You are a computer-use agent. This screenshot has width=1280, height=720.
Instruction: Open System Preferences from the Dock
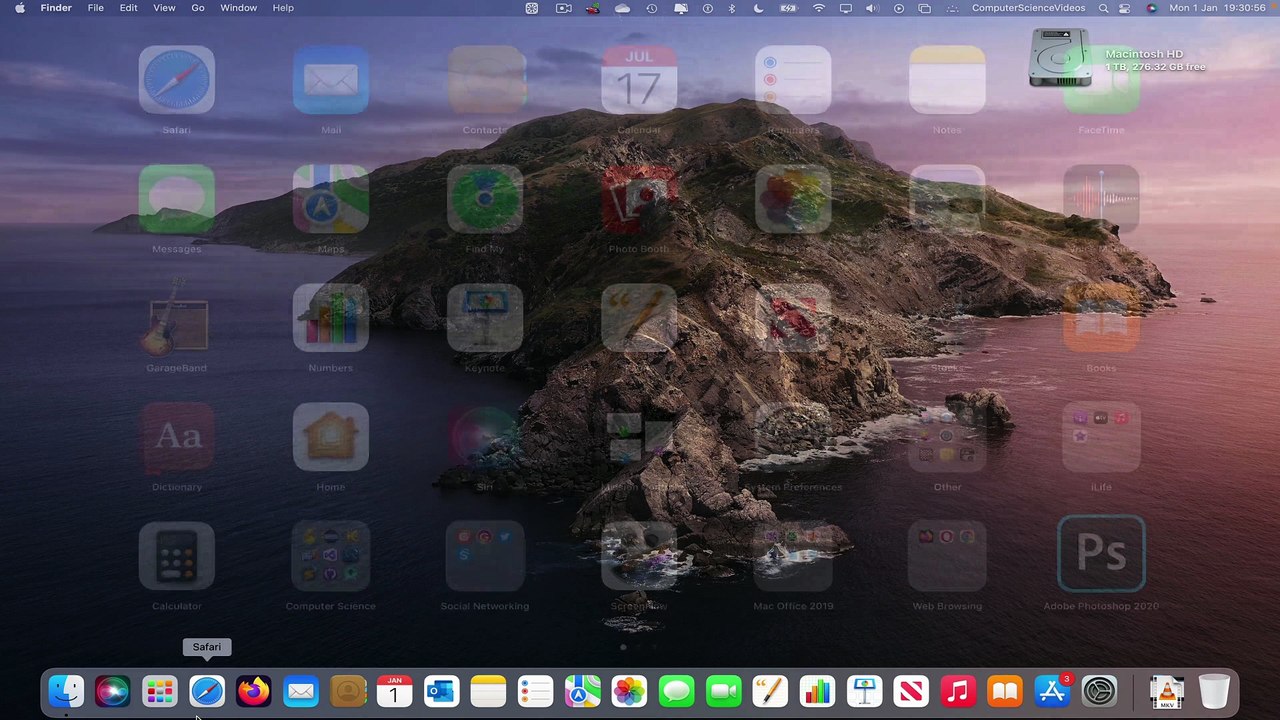point(1100,691)
